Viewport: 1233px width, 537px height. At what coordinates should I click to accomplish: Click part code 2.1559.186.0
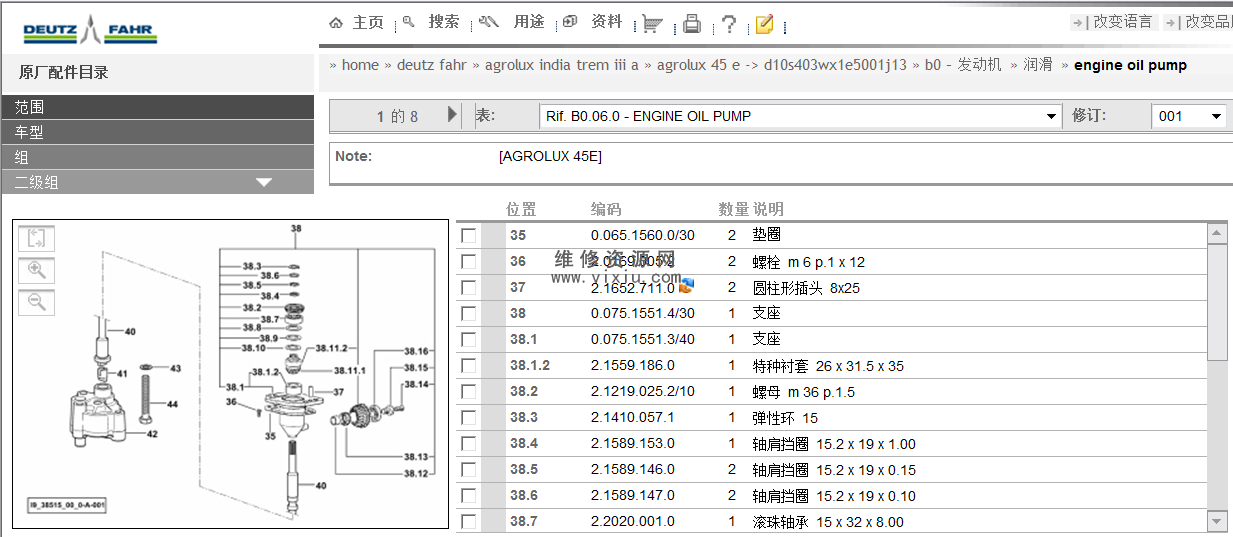point(633,365)
